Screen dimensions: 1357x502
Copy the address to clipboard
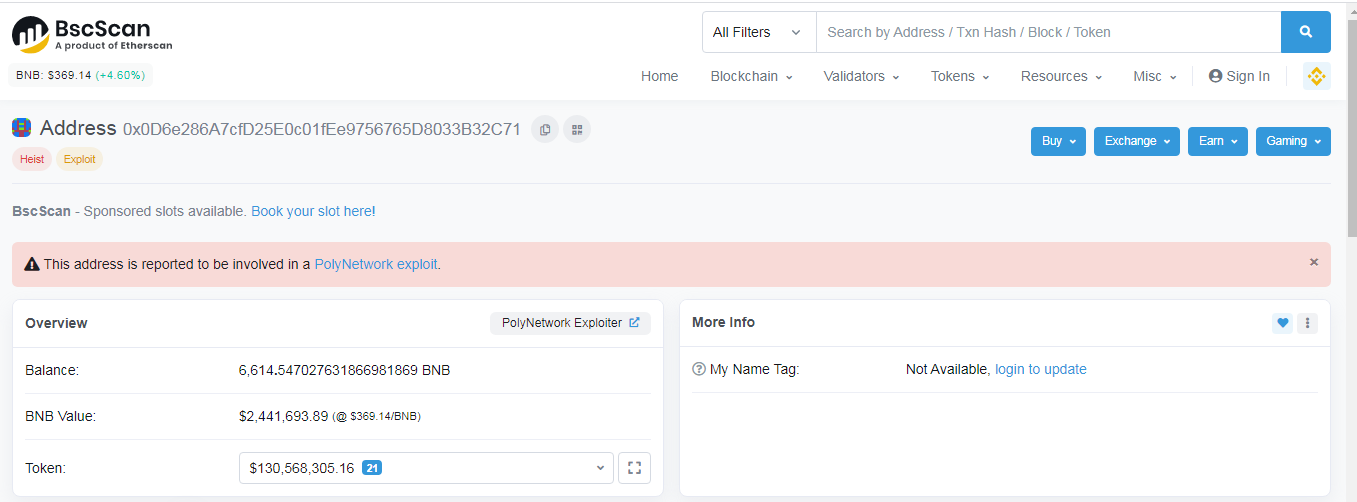tap(545, 129)
